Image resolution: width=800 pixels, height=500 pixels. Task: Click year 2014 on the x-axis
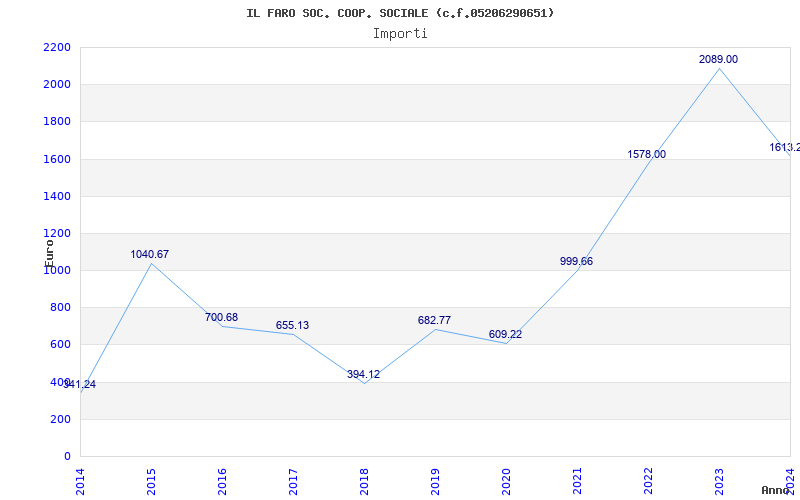pyautogui.click(x=80, y=481)
